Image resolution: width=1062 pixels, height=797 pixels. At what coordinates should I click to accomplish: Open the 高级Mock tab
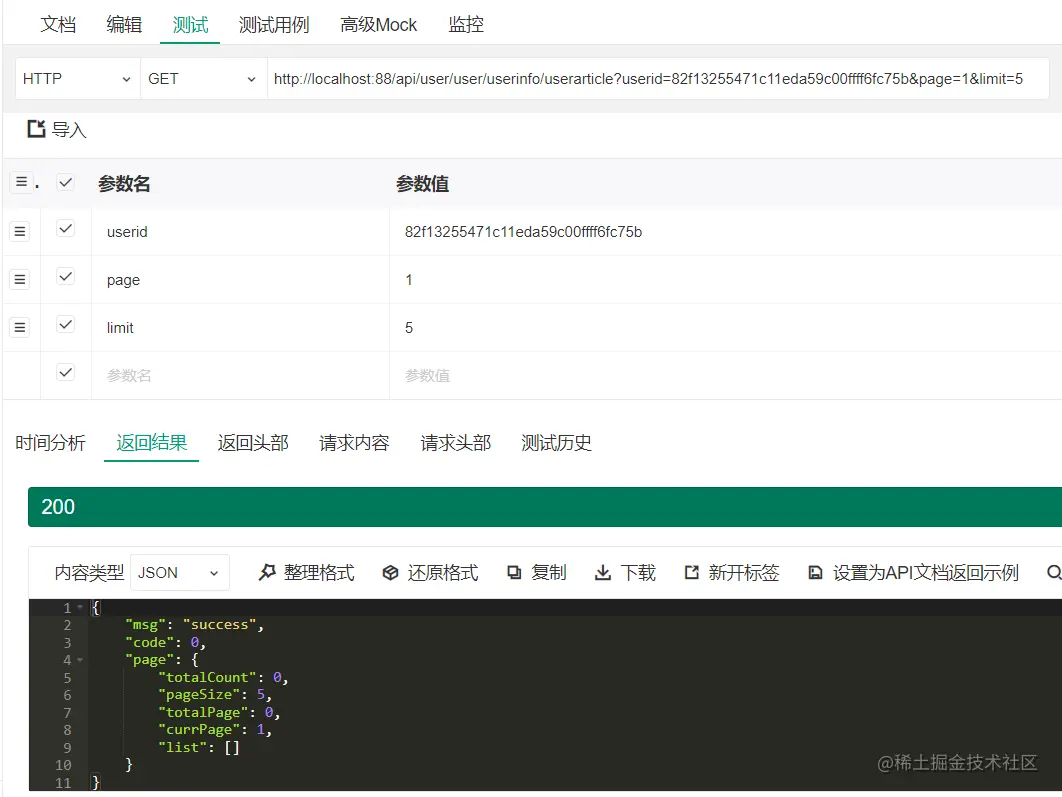379,25
